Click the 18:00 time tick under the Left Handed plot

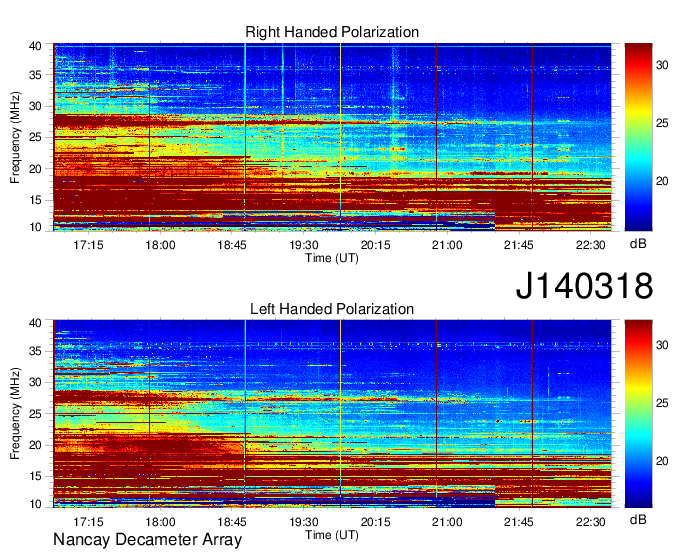pyautogui.click(x=160, y=522)
